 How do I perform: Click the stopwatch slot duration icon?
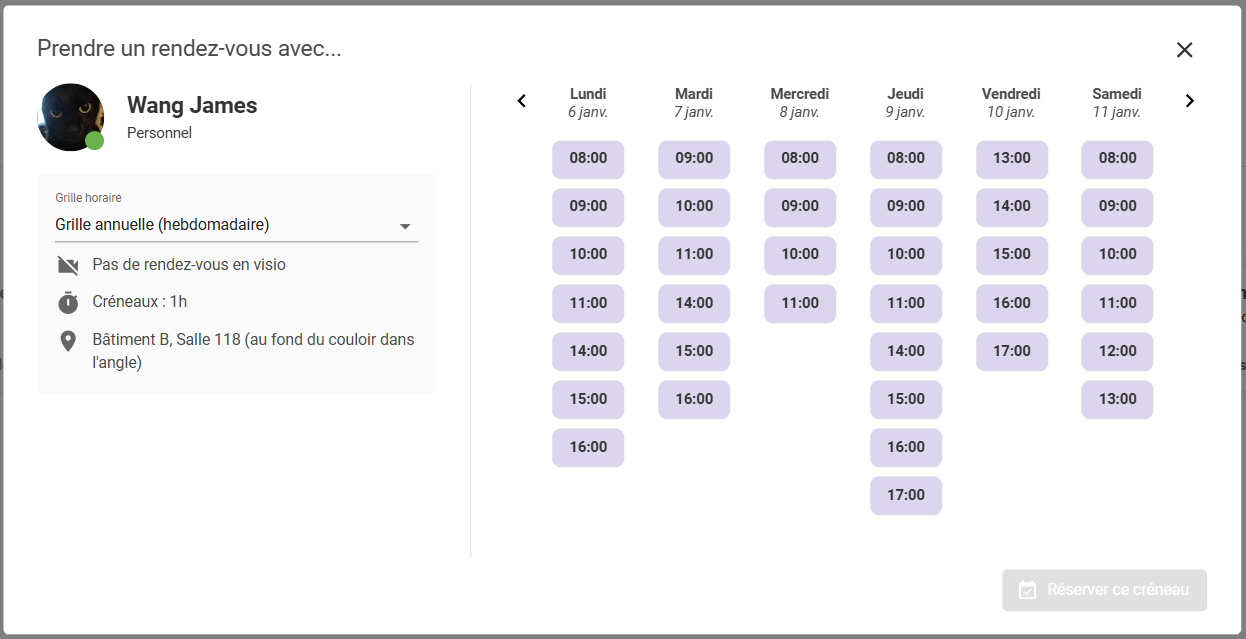pos(68,302)
